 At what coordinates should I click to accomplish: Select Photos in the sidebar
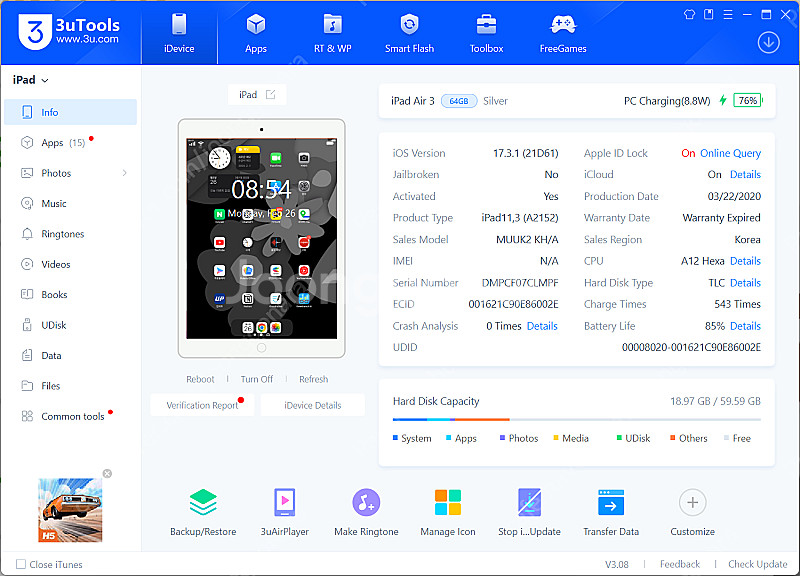click(x=70, y=173)
